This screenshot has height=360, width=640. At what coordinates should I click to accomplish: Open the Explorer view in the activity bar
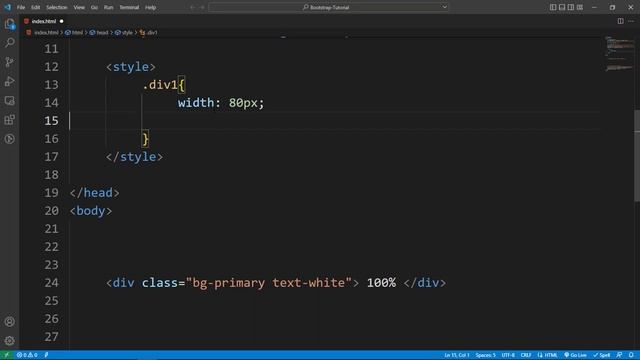click(x=9, y=24)
